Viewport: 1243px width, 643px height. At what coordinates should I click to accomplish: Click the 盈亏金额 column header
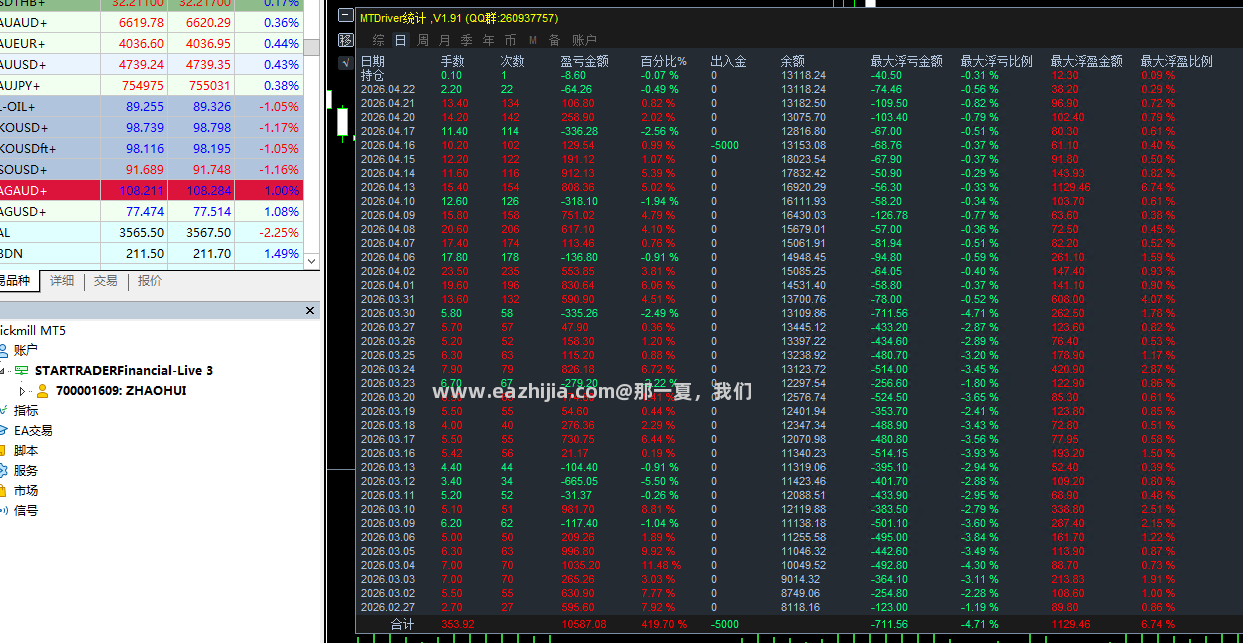[585, 61]
